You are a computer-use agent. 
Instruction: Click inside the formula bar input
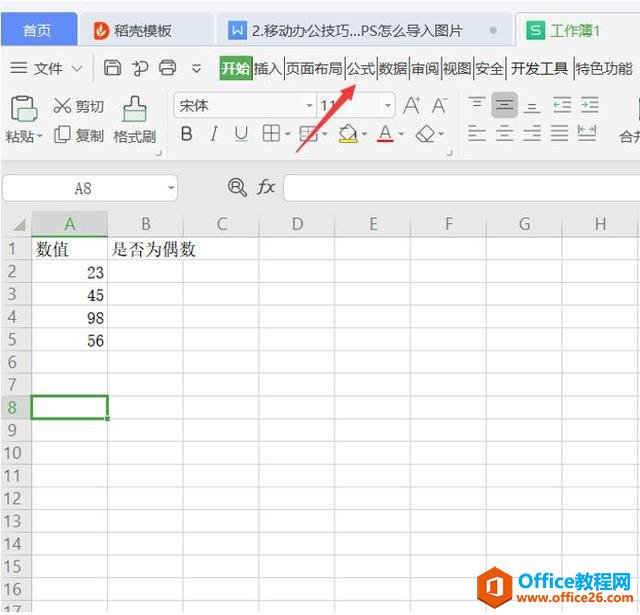tap(462, 188)
